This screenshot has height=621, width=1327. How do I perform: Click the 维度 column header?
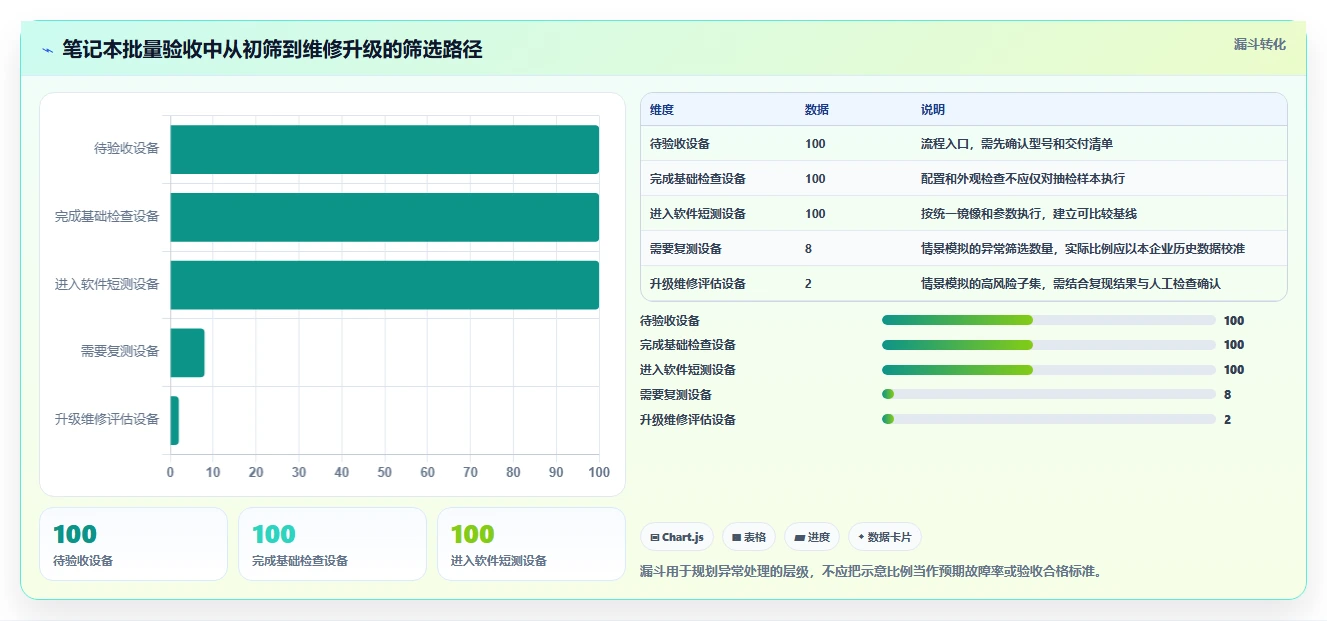coord(662,110)
